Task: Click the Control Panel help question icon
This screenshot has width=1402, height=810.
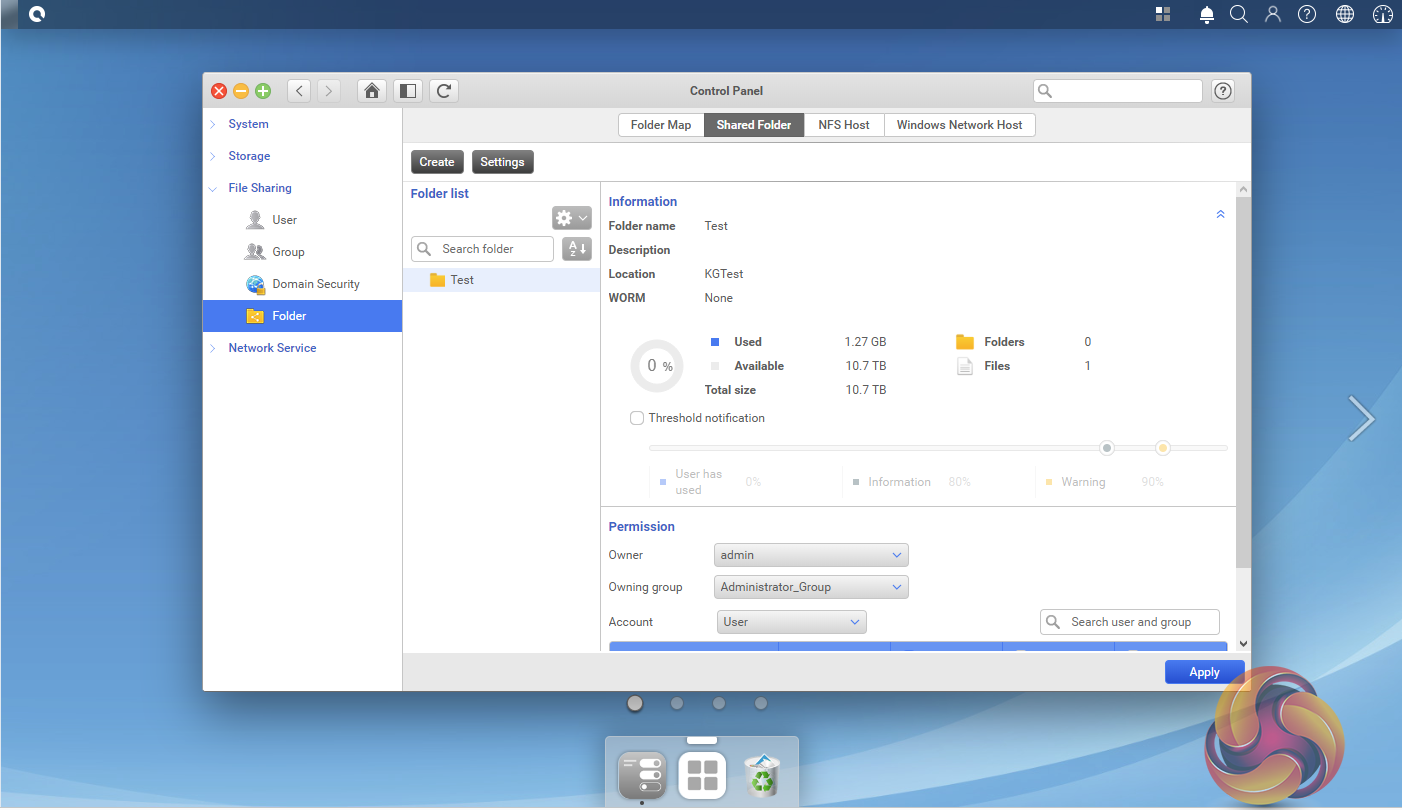Action: point(1222,91)
